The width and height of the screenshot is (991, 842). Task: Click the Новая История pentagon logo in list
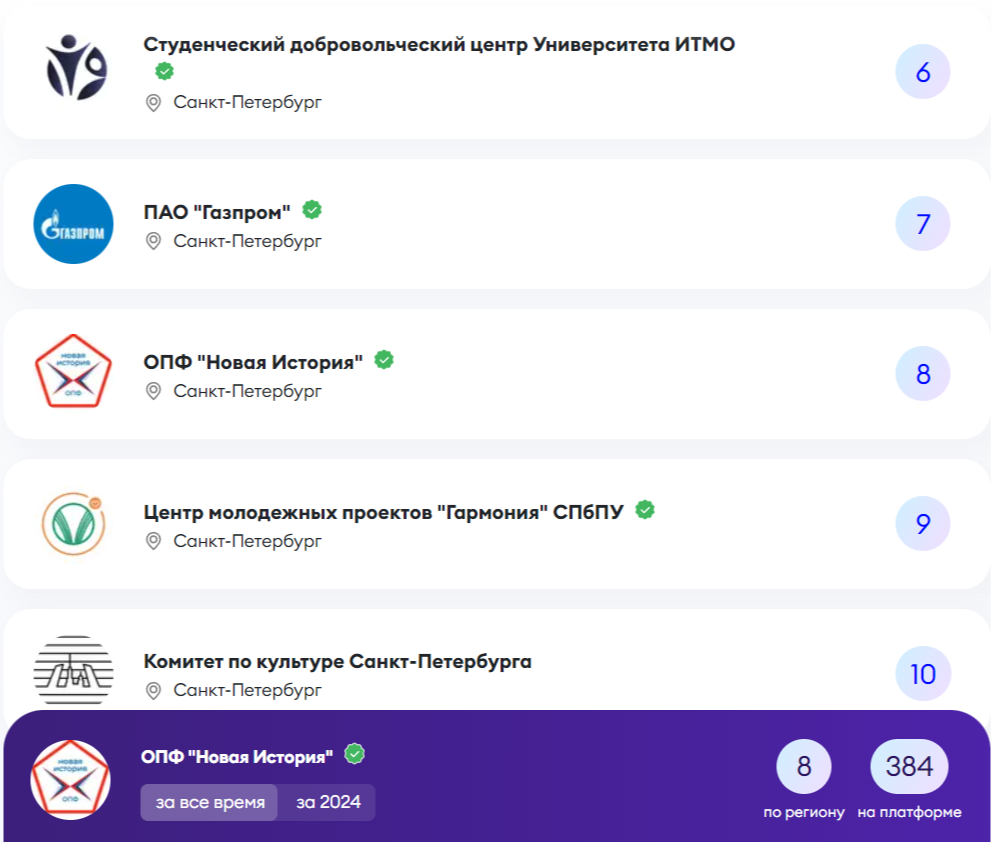coord(73,372)
